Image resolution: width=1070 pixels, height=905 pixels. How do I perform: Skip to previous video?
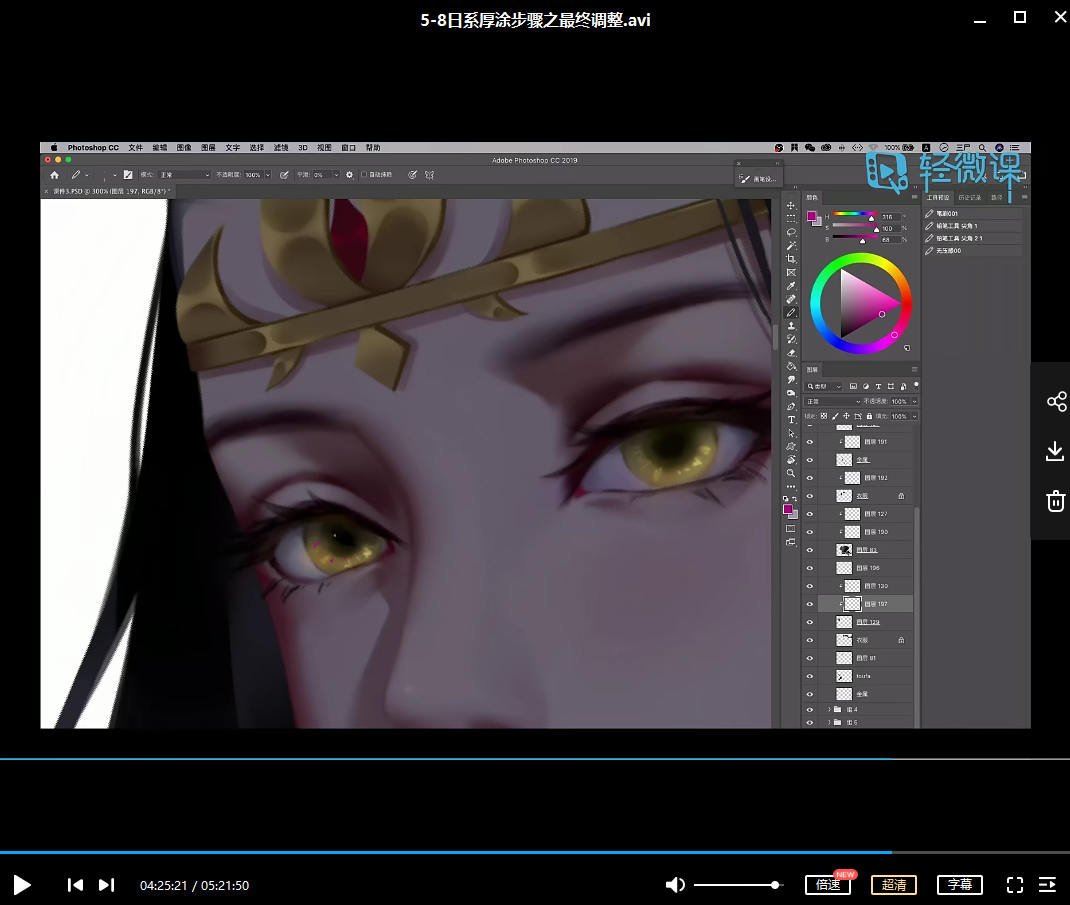pyautogui.click(x=75, y=885)
